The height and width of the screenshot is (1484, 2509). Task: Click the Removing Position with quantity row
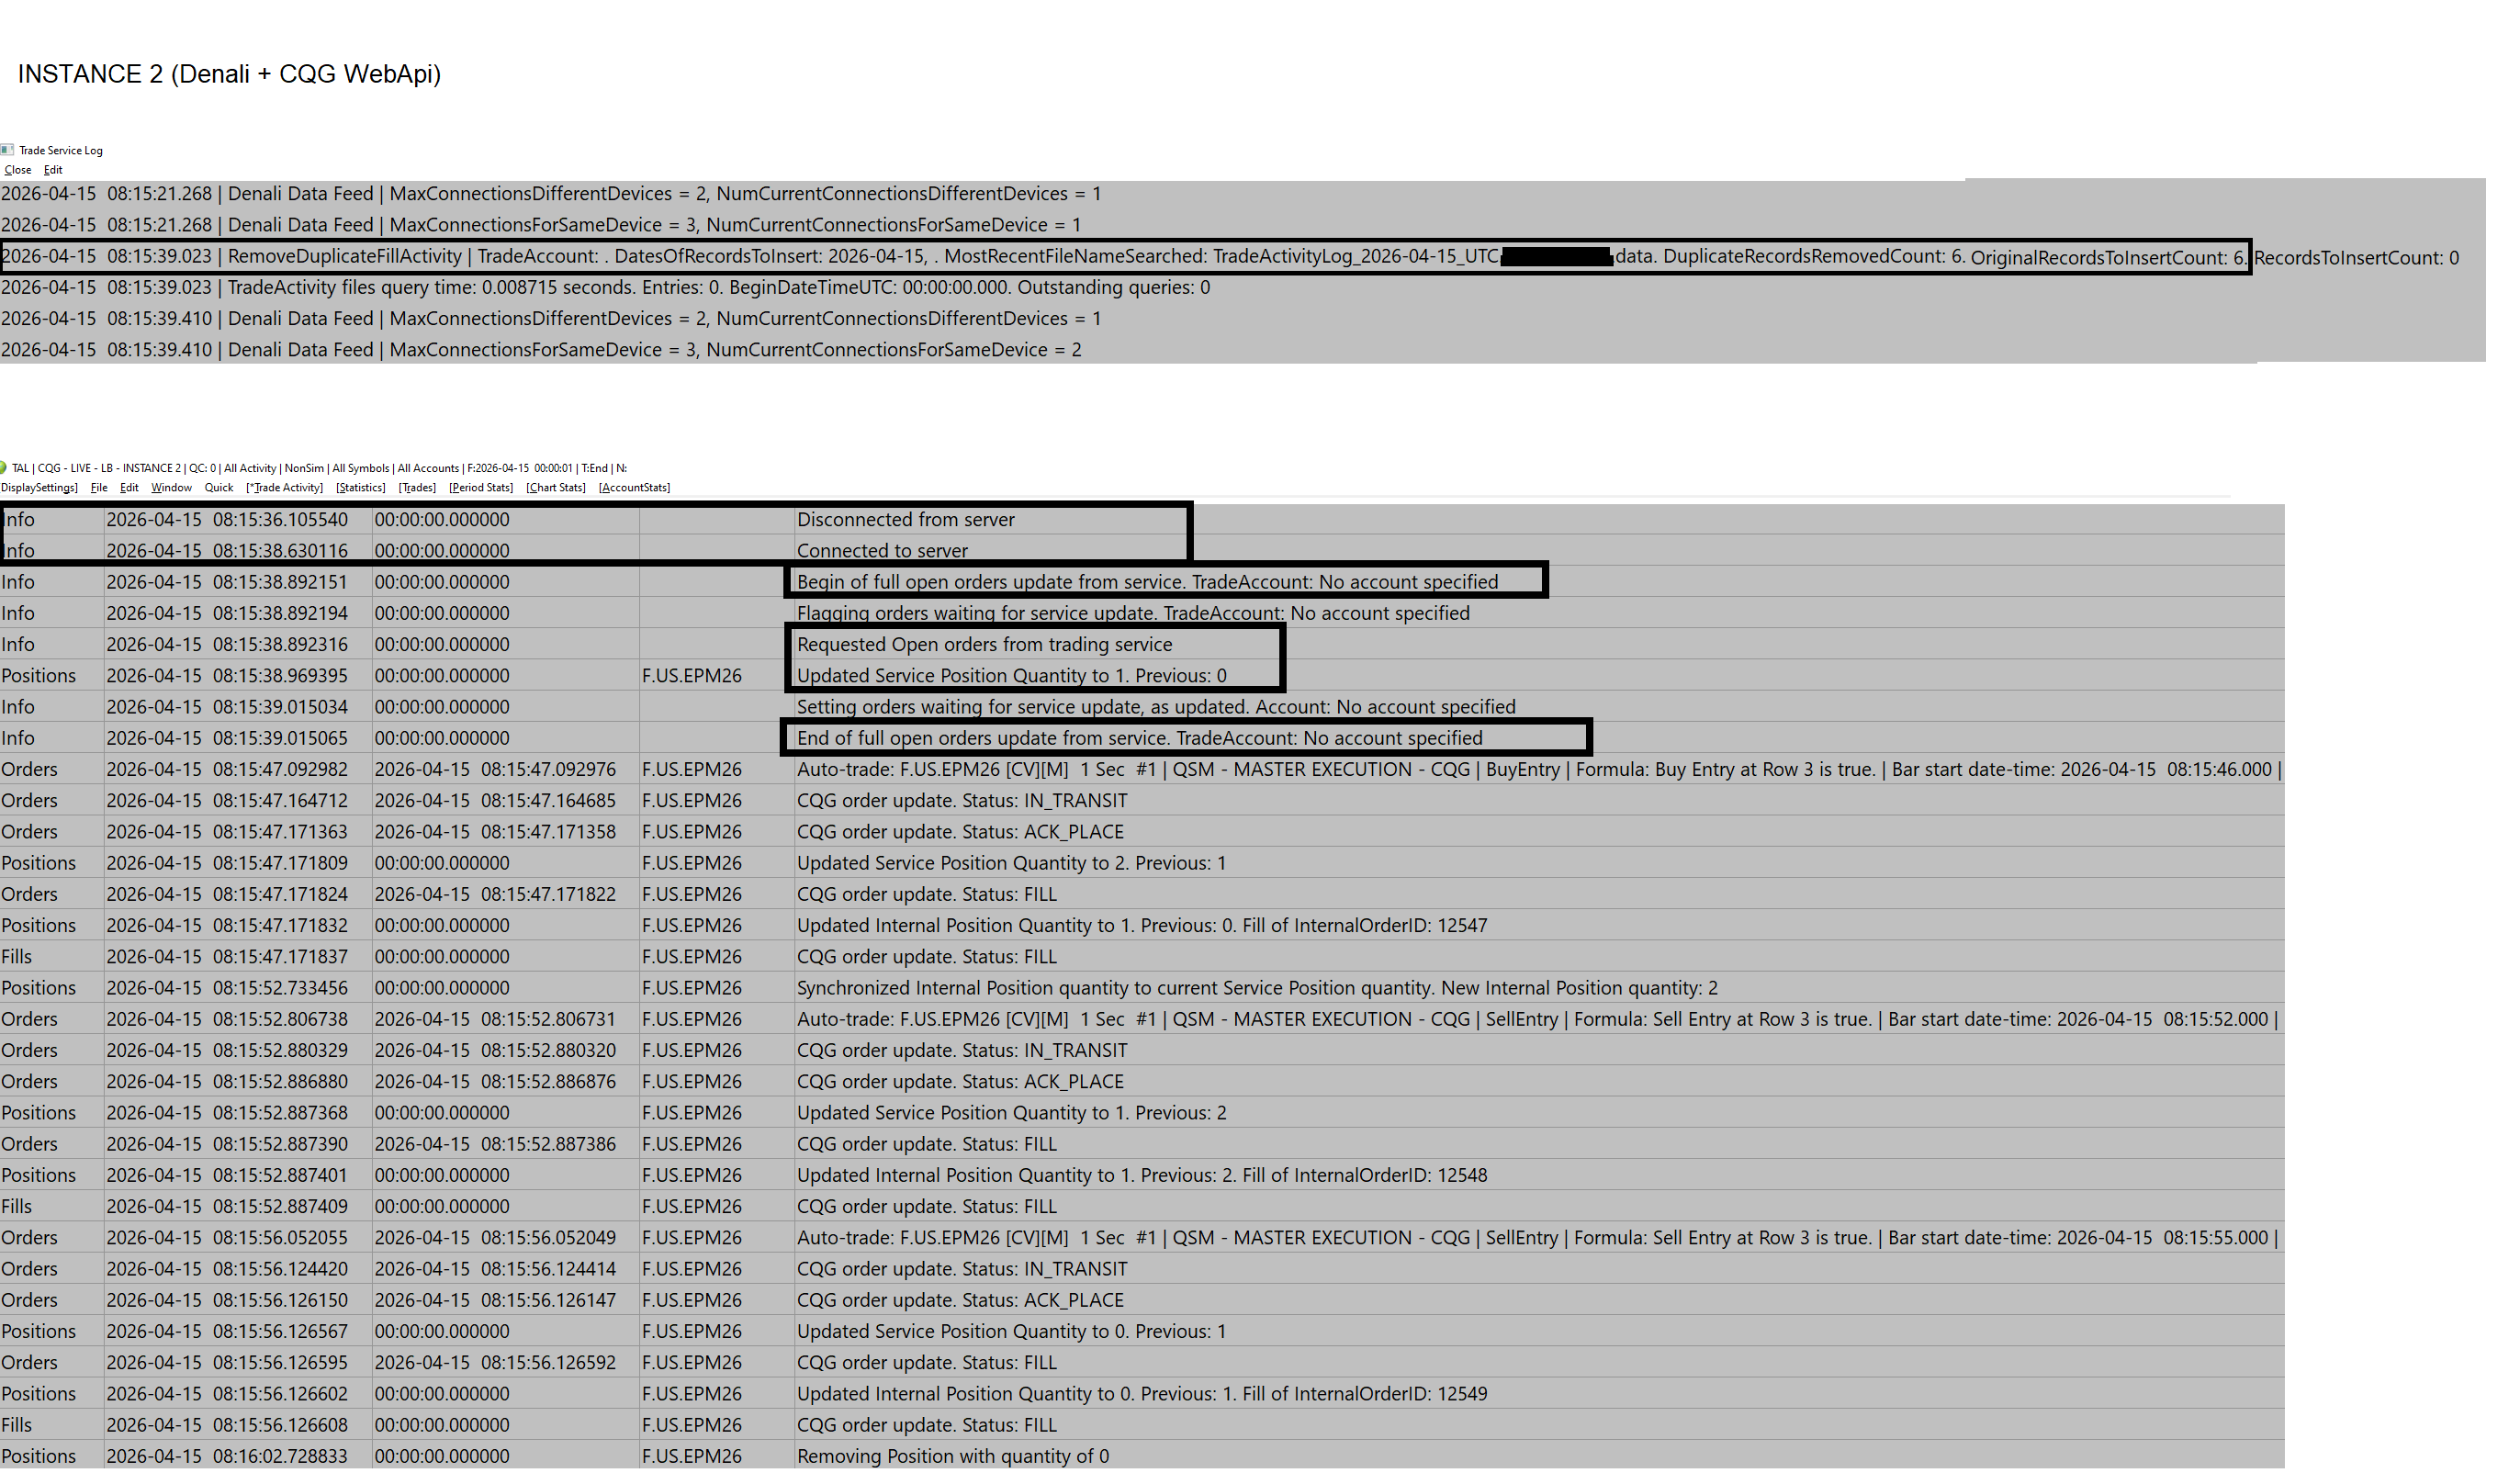[952, 1457]
